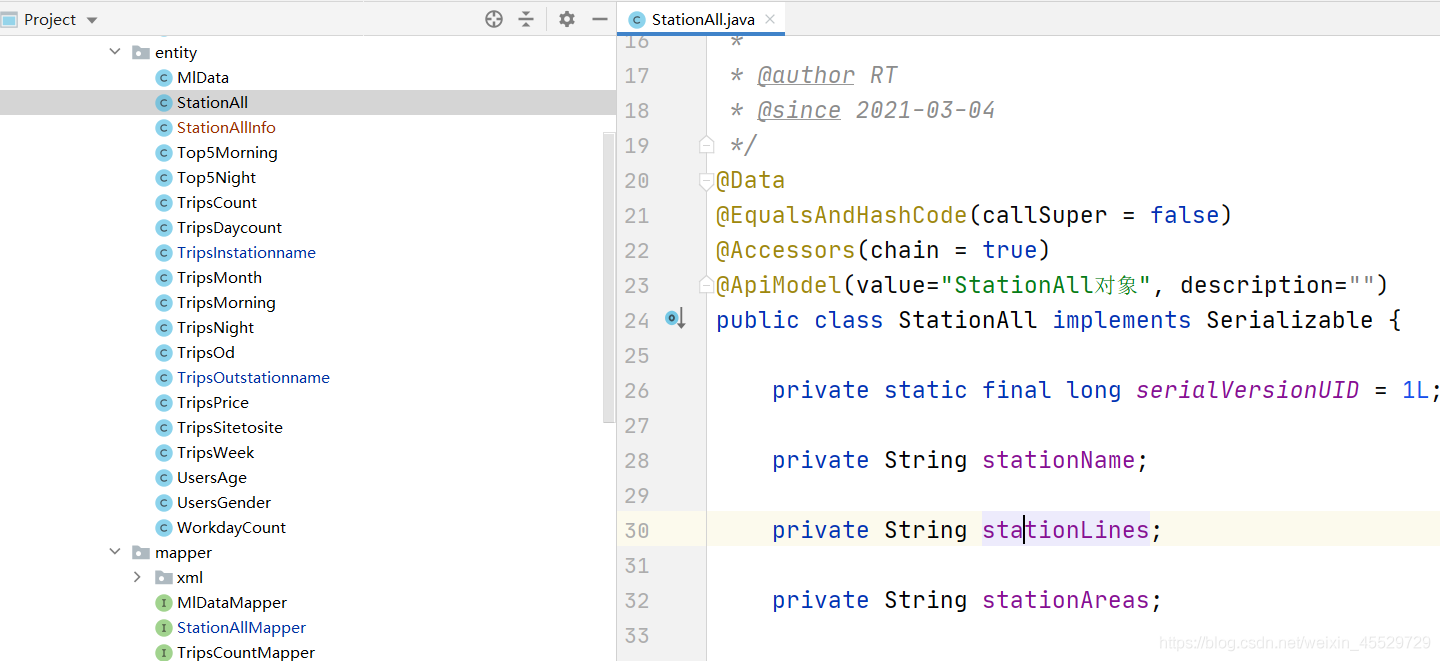Click class icon beside TripsMonth
The height and width of the screenshot is (661, 1440).
click(x=164, y=277)
